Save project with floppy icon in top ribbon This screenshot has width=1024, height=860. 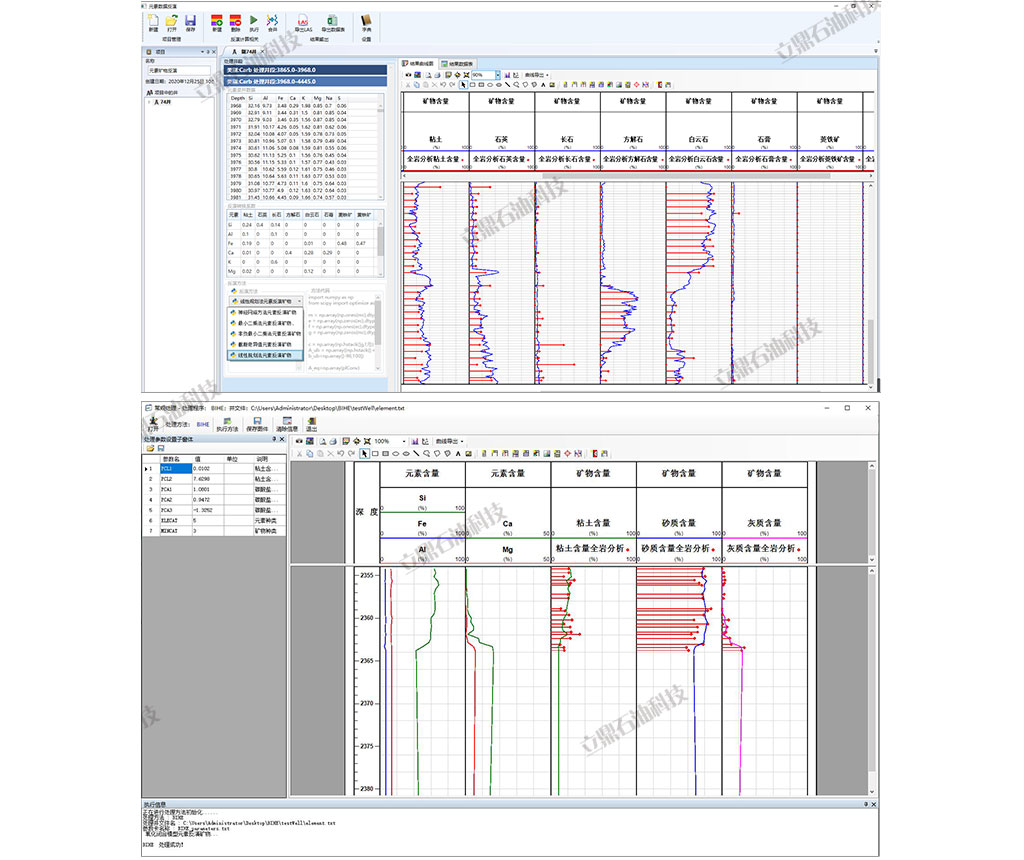190,21
